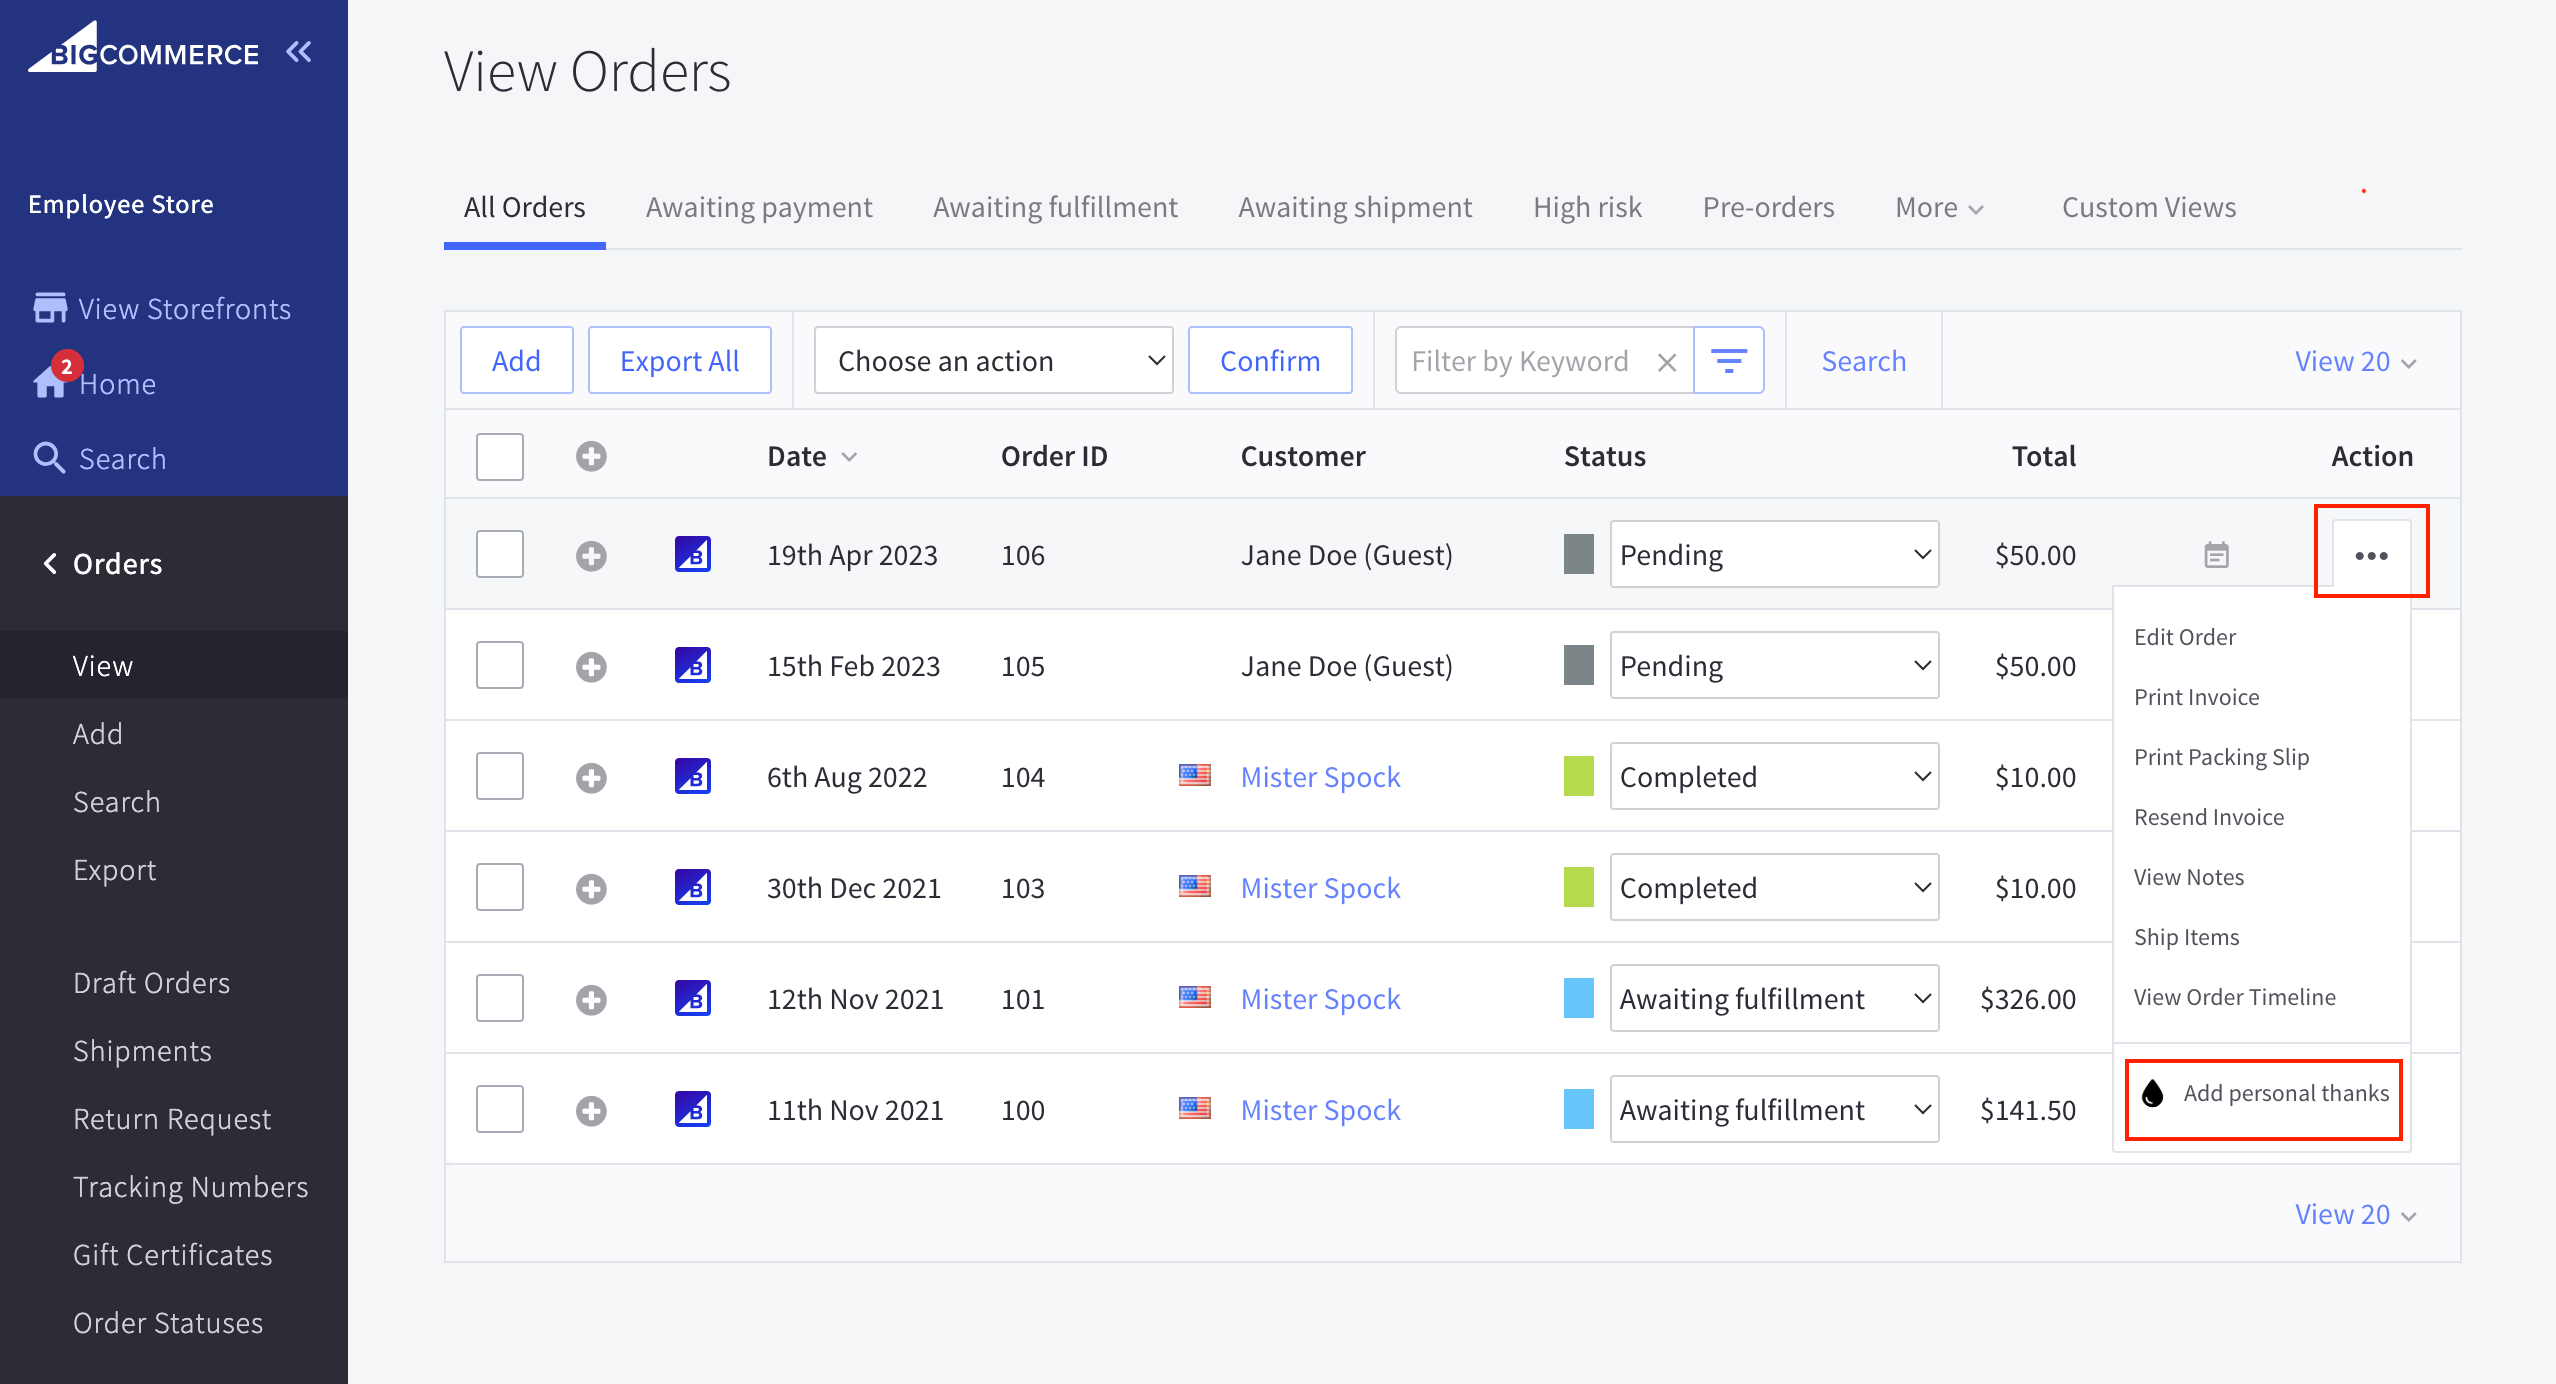Click the plus icon to expand order 104
The image size is (2556, 1384).
click(x=591, y=776)
